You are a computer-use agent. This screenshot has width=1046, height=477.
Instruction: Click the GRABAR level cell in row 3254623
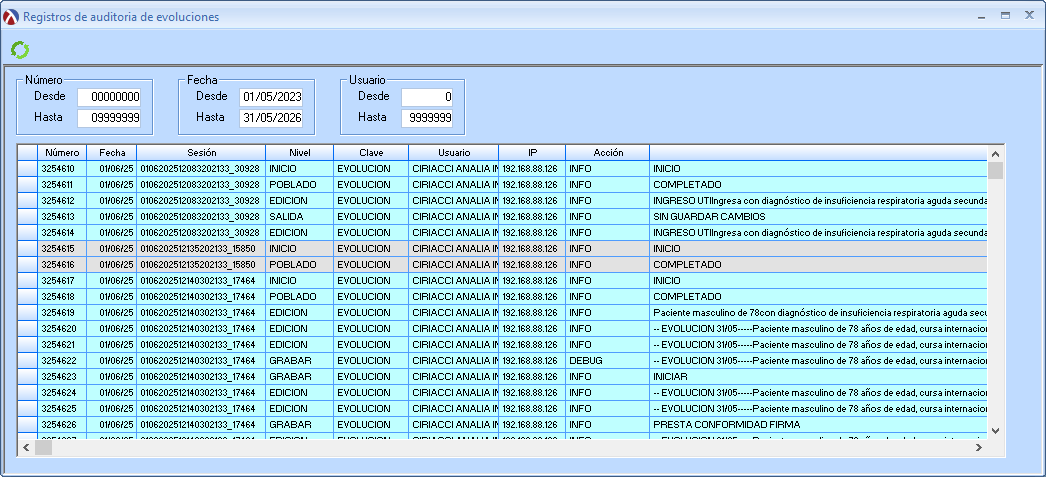[300, 377]
